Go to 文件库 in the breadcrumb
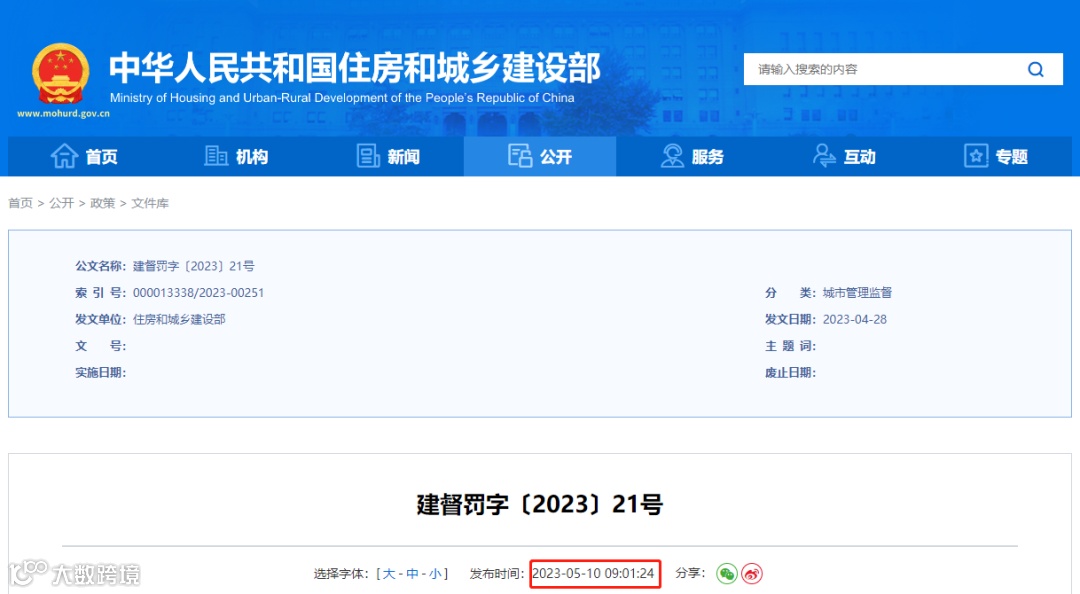1080x594 pixels. [149, 203]
